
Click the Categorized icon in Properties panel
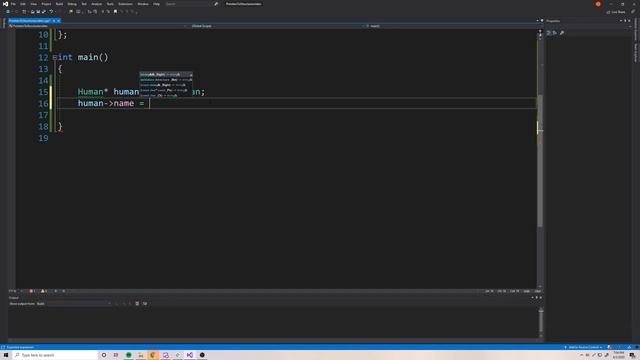(549, 33)
